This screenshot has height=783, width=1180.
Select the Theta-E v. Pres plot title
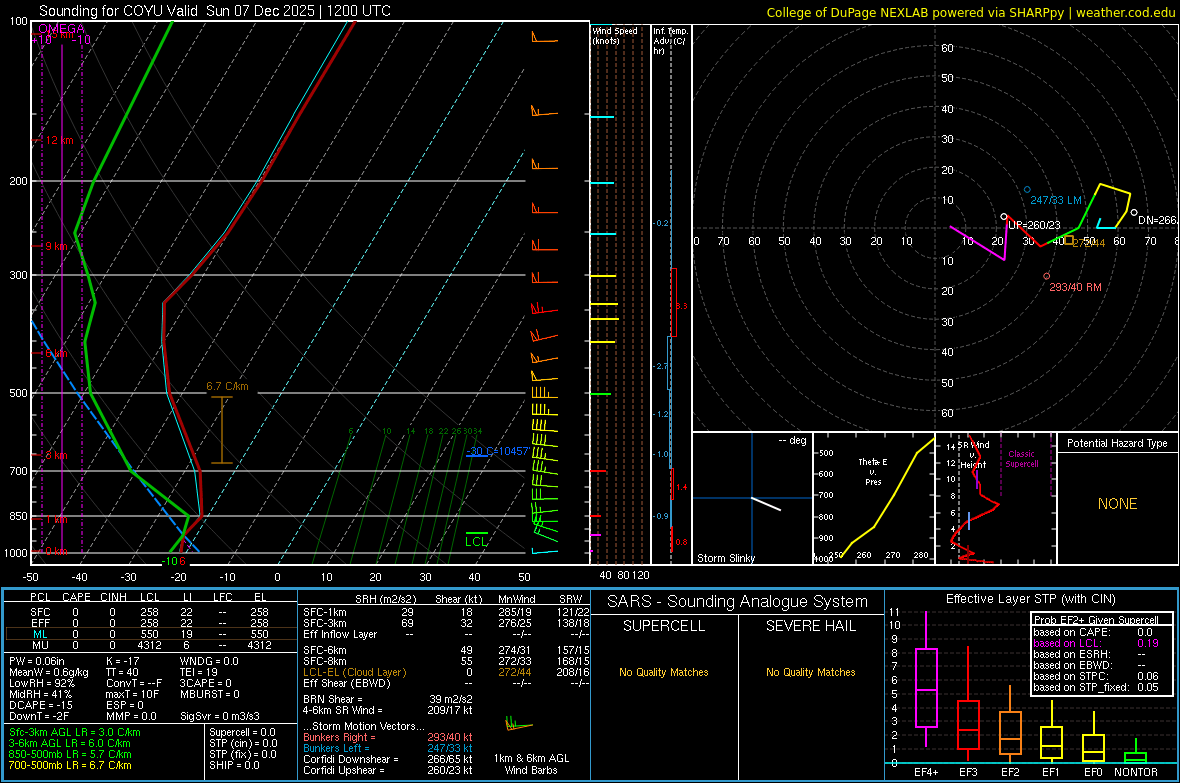click(x=873, y=471)
